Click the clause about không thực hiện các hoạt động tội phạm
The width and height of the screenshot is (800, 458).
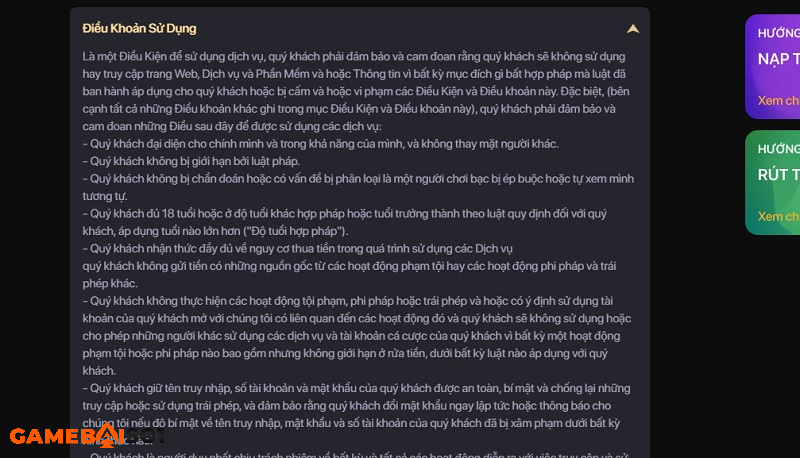coord(357,336)
